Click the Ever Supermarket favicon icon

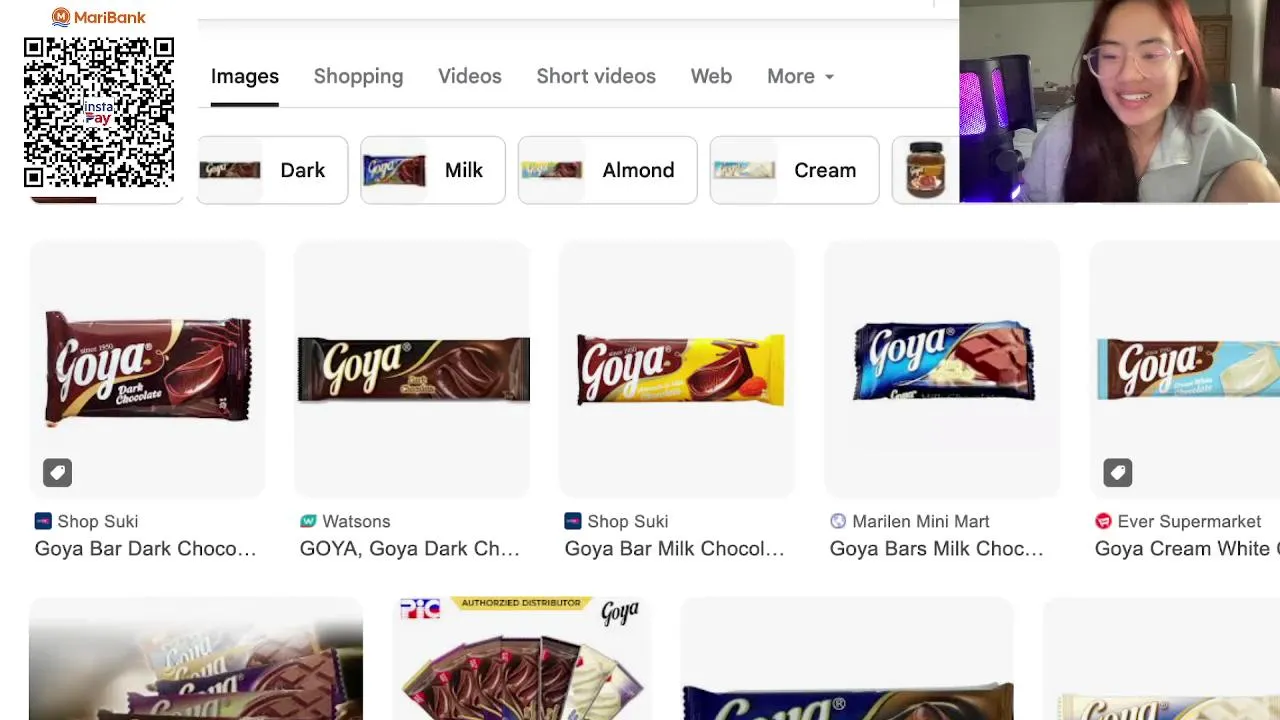click(x=1103, y=521)
